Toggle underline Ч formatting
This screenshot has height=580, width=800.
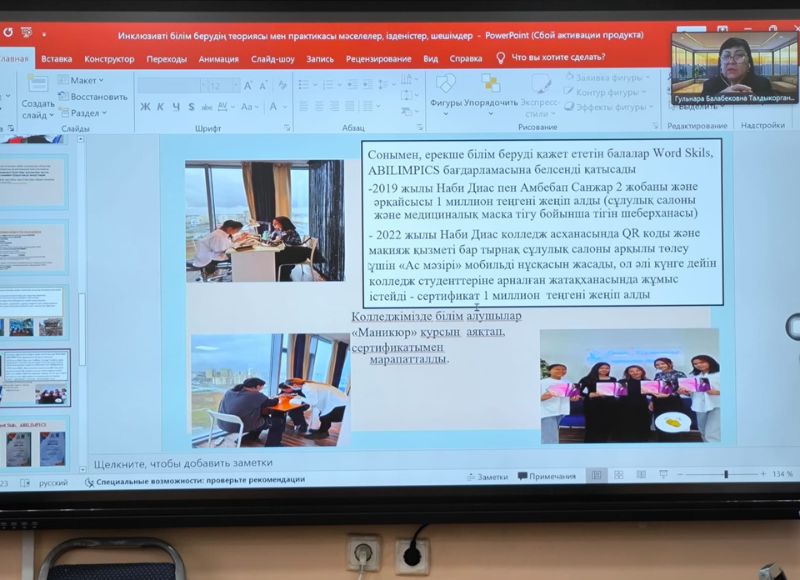pos(176,107)
